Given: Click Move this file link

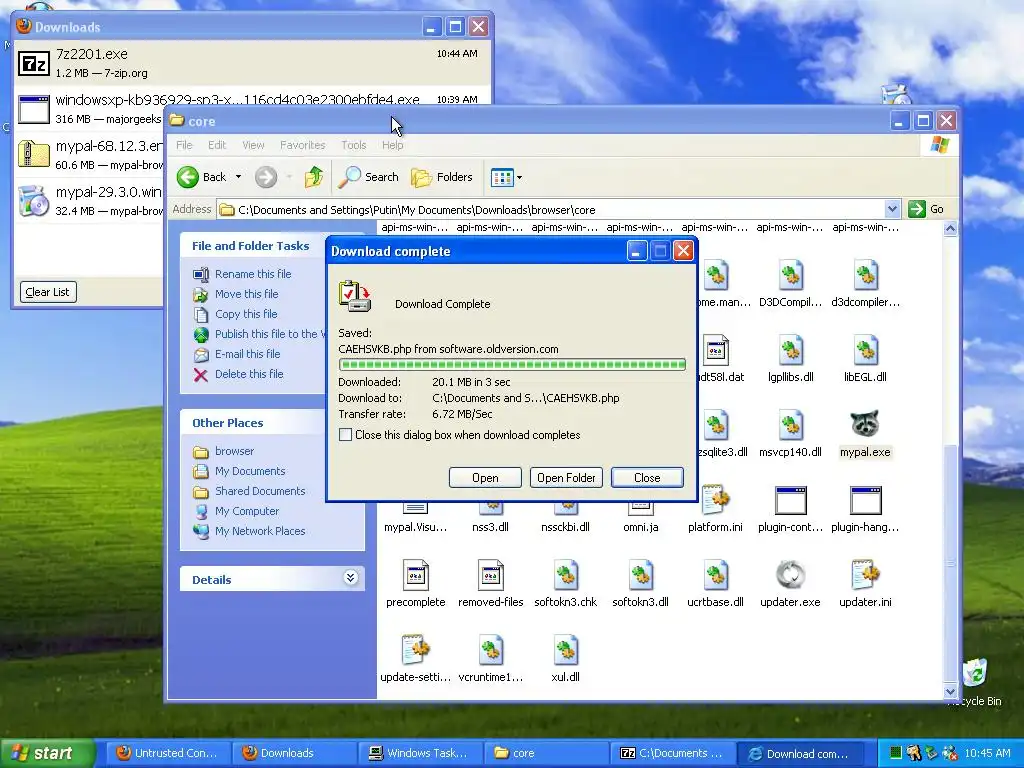Looking at the screenshot, I should pyautogui.click(x=246, y=295).
